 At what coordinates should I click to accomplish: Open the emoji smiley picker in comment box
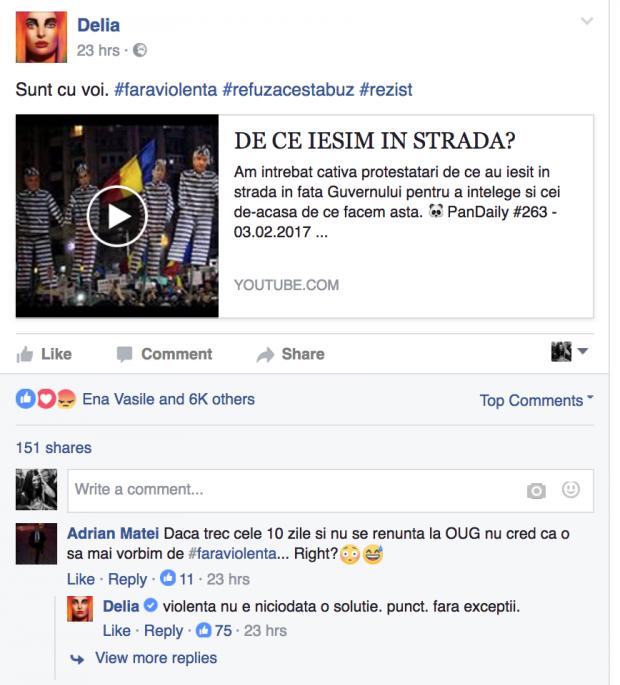(x=571, y=490)
